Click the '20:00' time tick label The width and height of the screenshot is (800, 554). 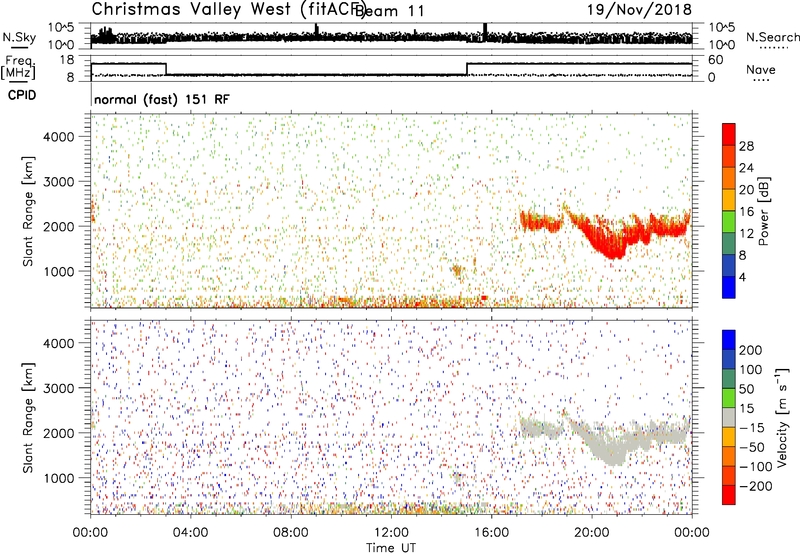coord(591,533)
